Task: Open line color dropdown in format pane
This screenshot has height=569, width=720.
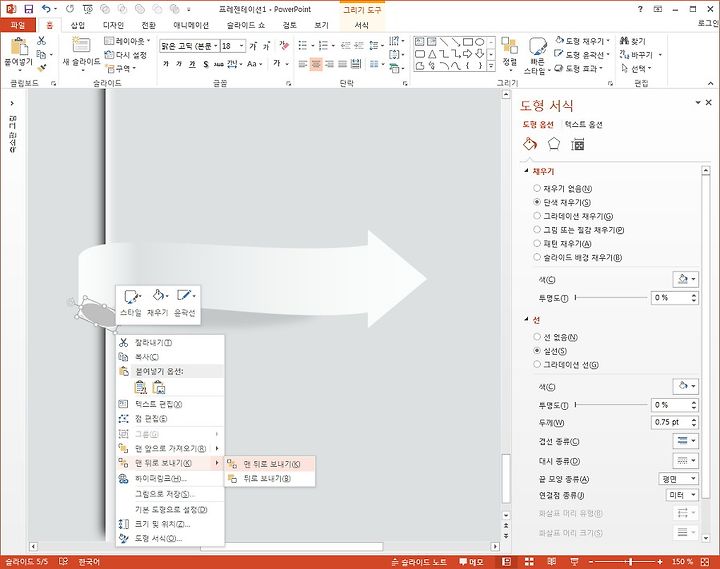Action: [686, 386]
